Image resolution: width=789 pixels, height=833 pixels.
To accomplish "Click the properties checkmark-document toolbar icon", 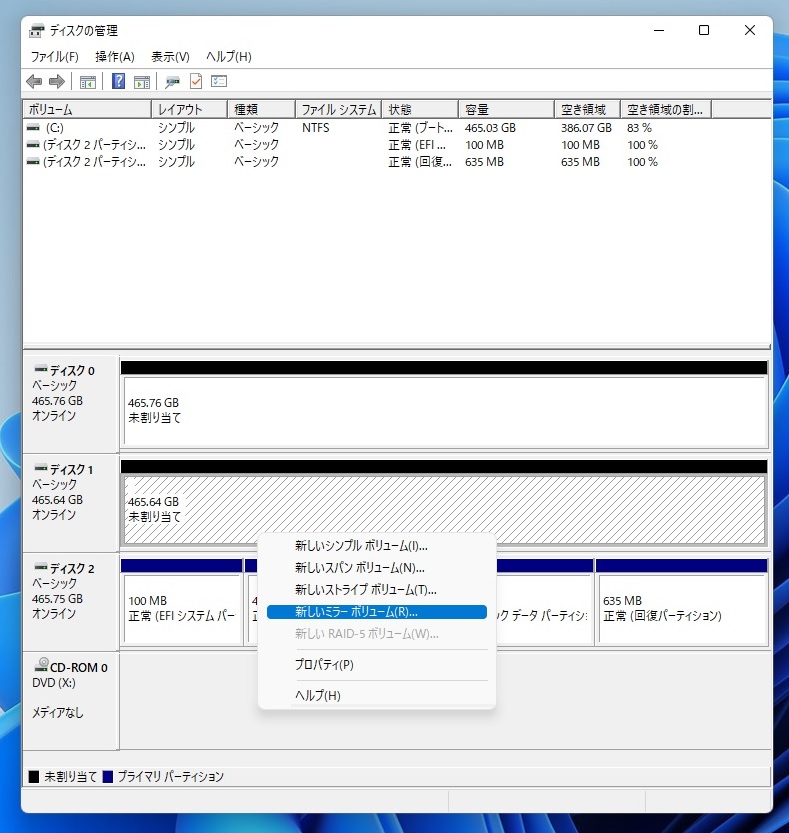I will 196,81.
